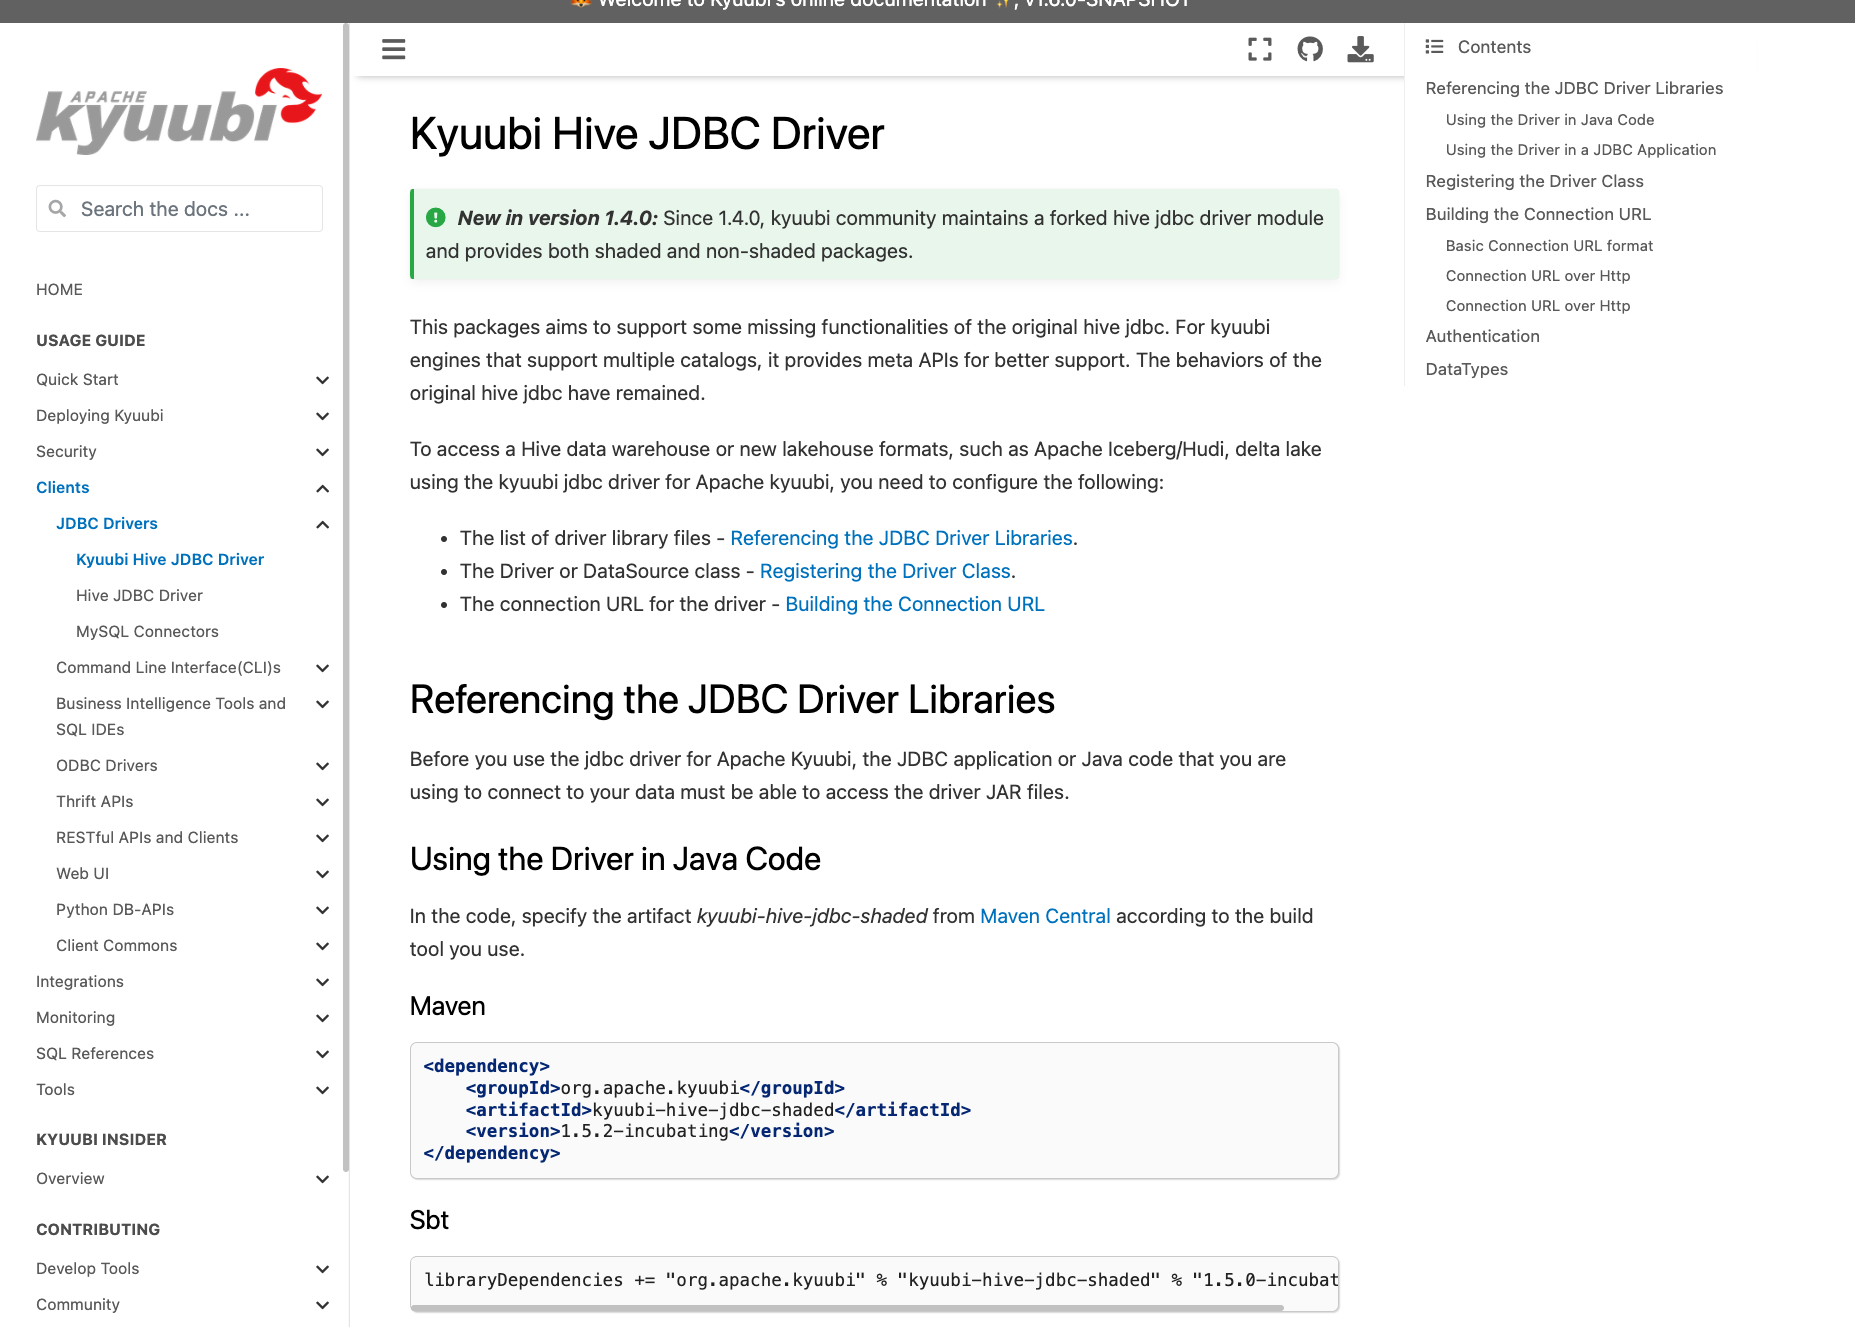Expand the Thrift APIs chevron
1855x1327 pixels.
pyautogui.click(x=322, y=802)
